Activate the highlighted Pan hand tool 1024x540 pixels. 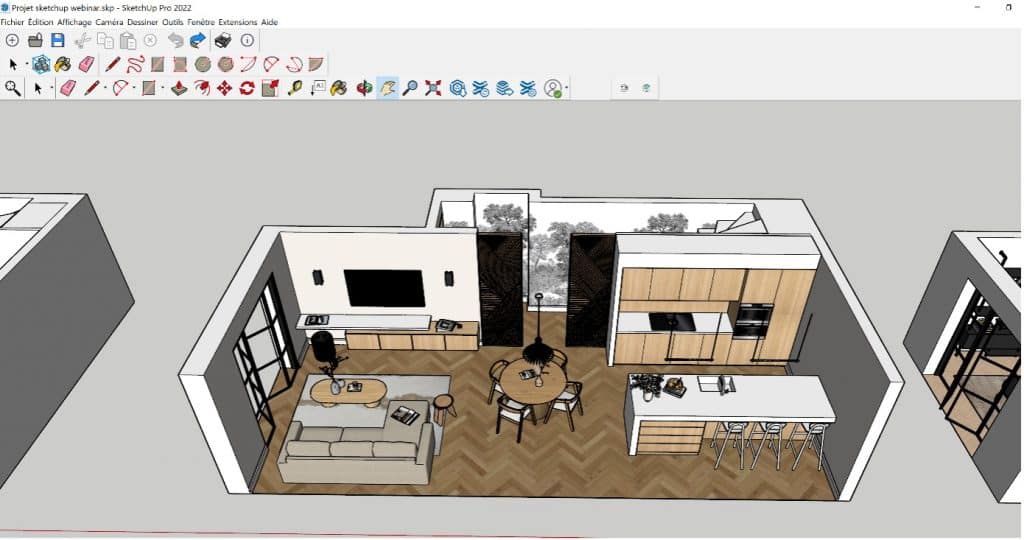(387, 87)
